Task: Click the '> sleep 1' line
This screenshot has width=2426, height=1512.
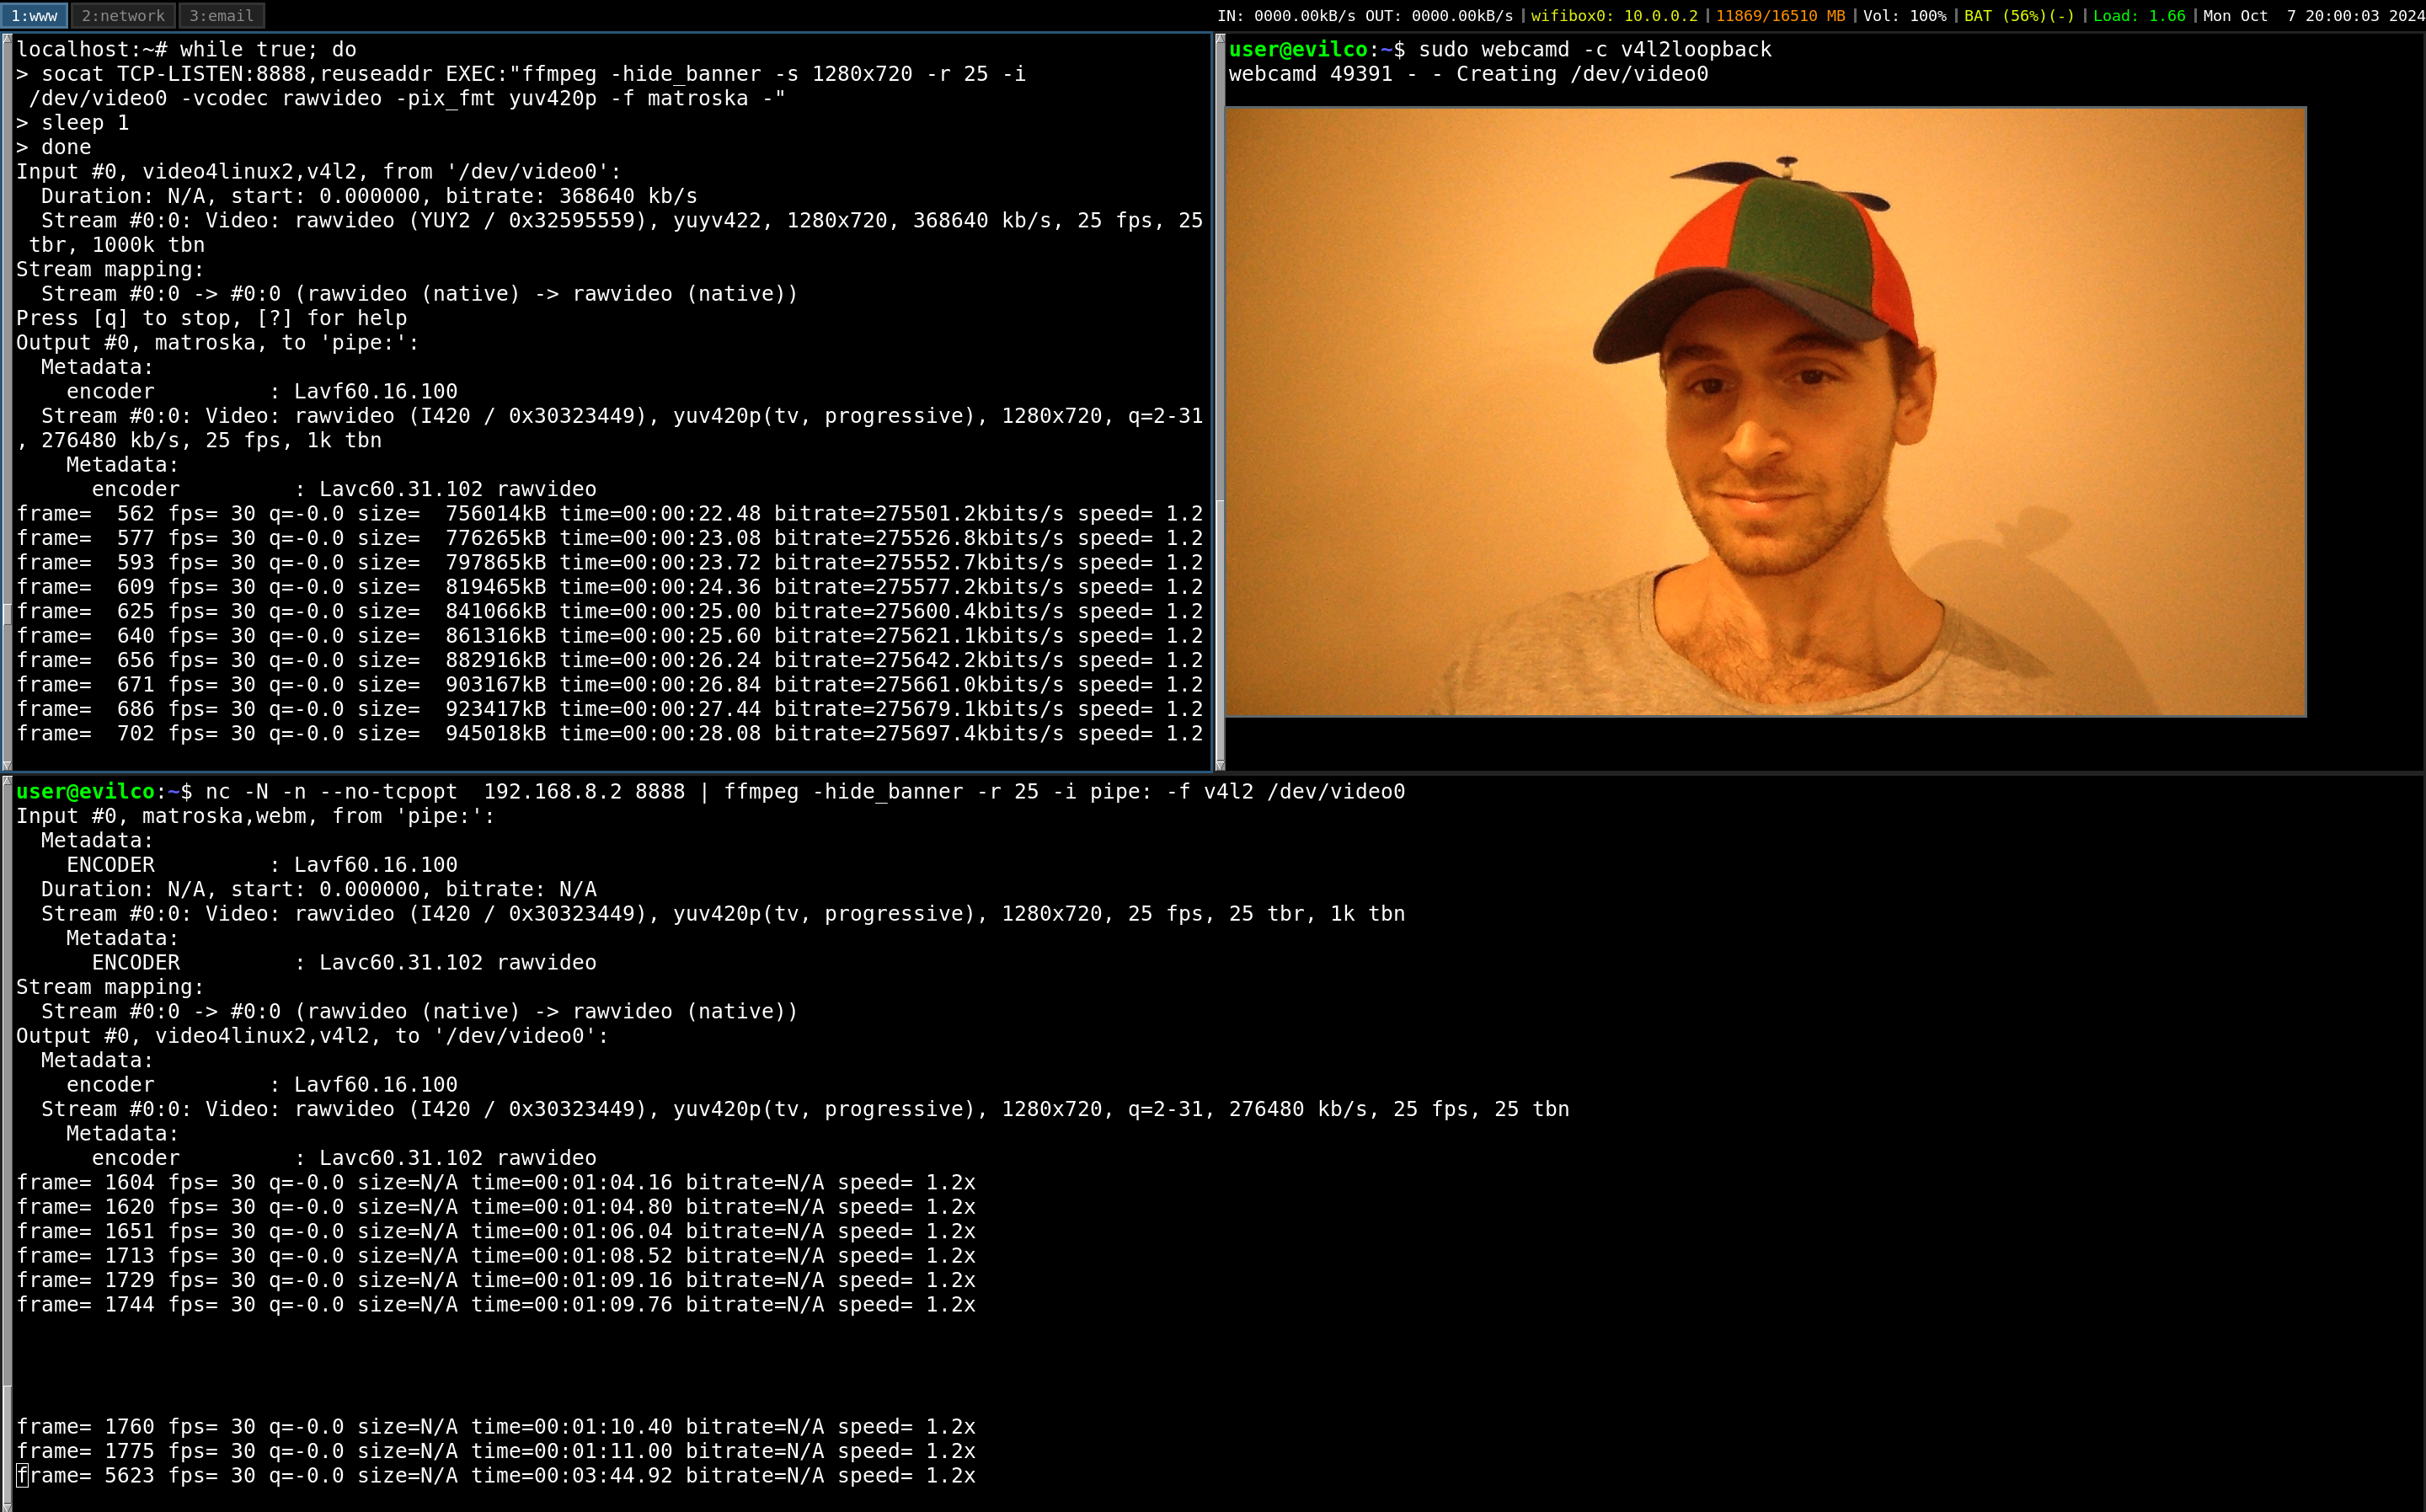Action: (x=72, y=123)
